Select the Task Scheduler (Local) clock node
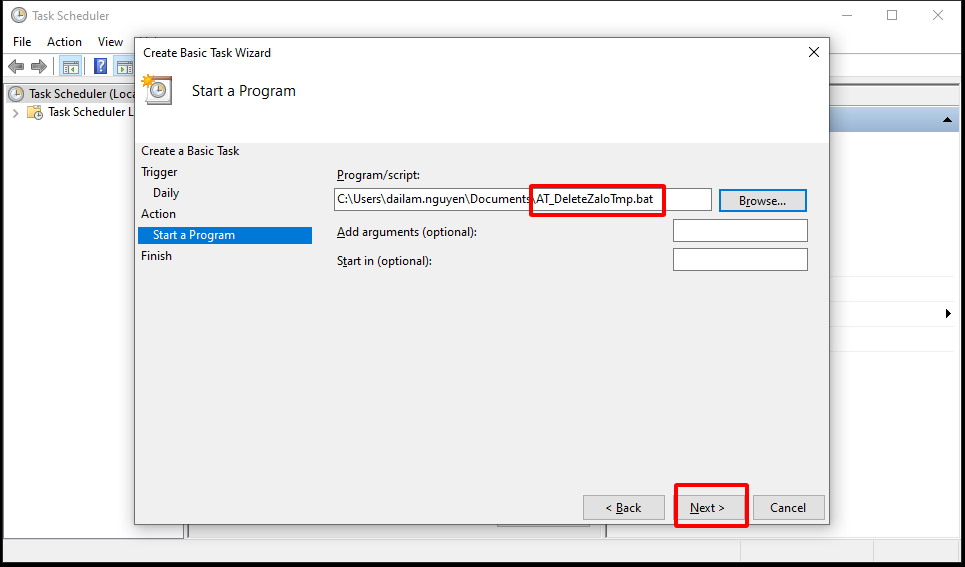 pyautogui.click(x=16, y=93)
